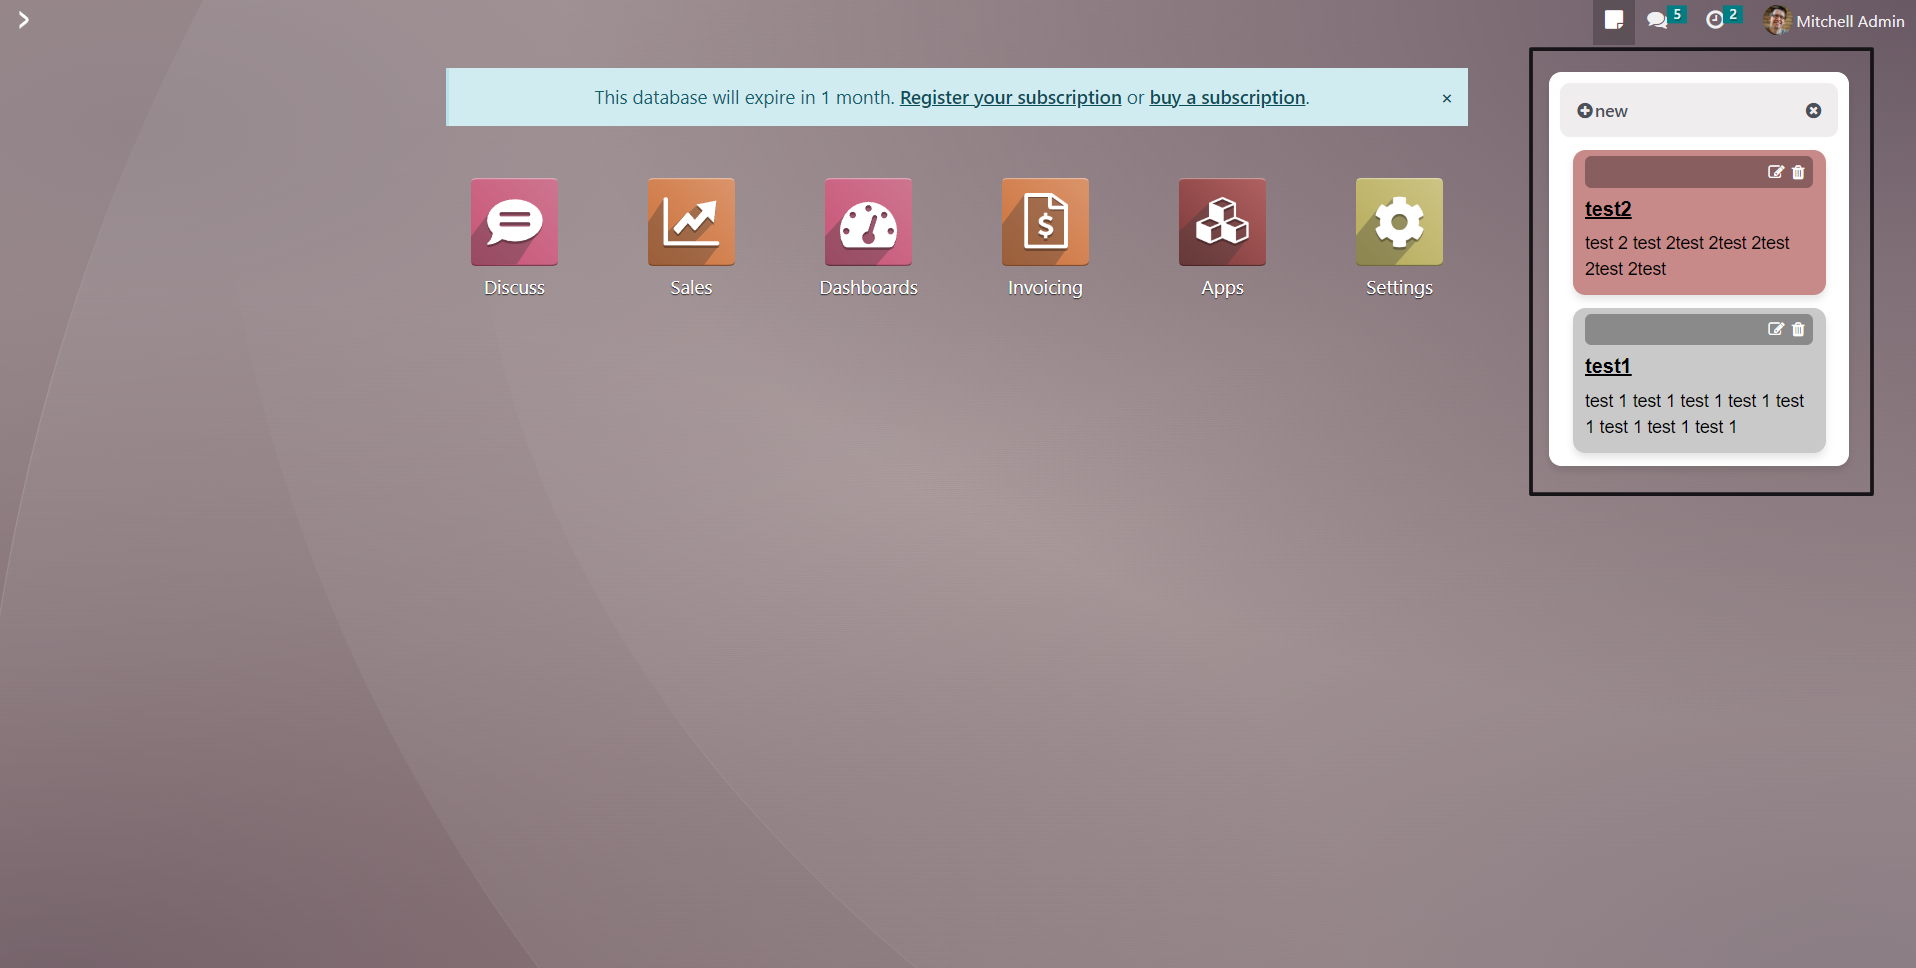Screen dimensions: 1916x968
Task: Delete the test2 note
Action: (x=1798, y=172)
